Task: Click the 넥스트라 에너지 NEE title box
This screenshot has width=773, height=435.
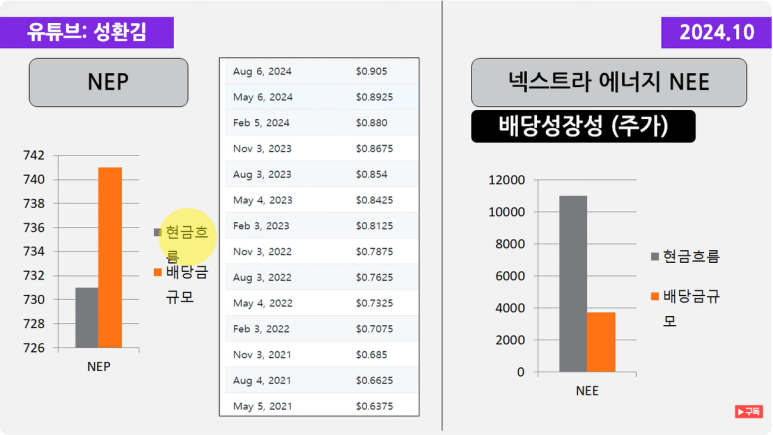Action: (609, 82)
